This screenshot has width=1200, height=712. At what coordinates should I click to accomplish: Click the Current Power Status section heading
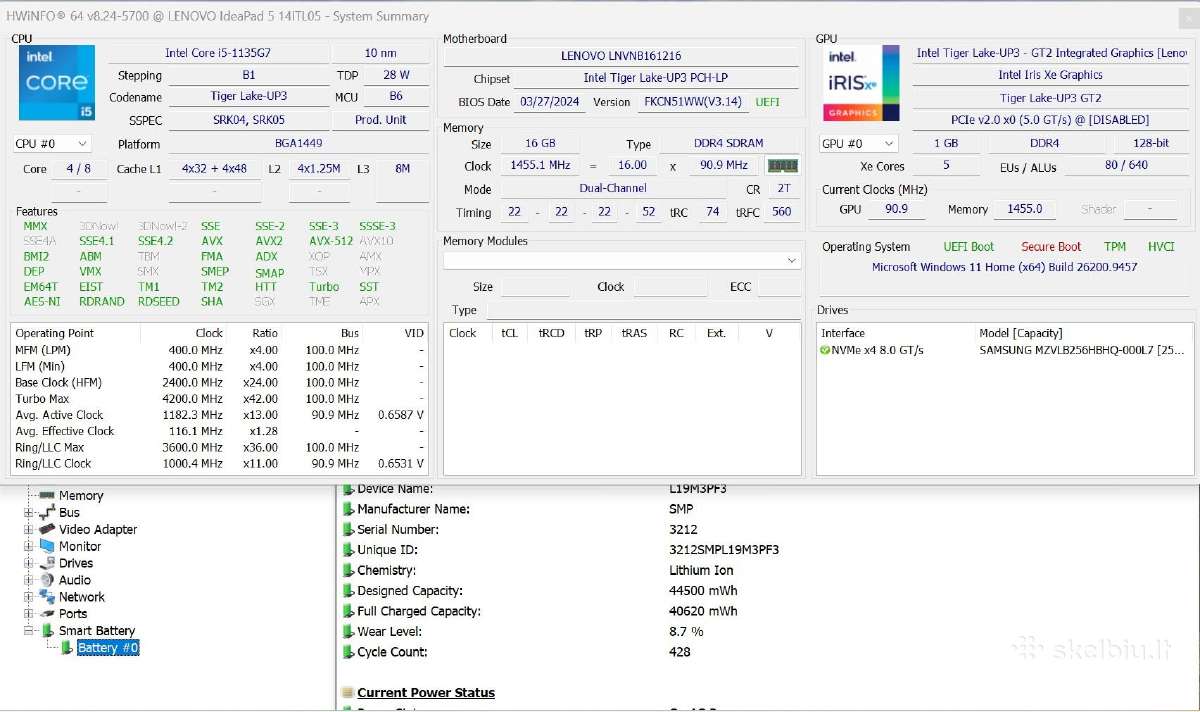(x=426, y=693)
